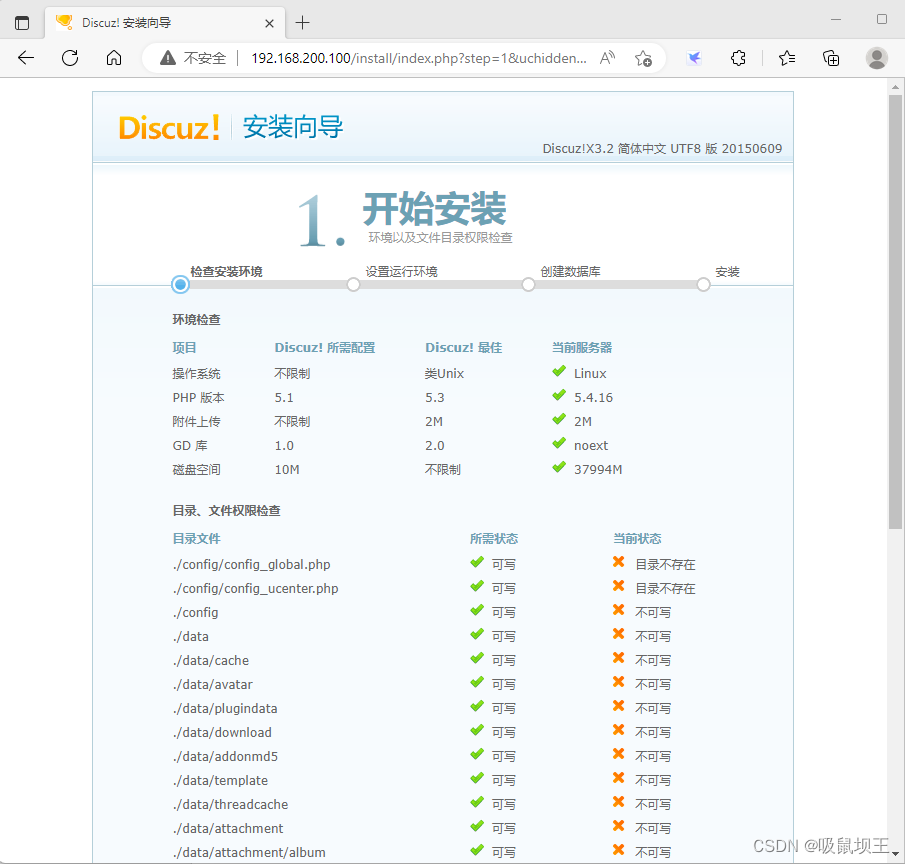The height and width of the screenshot is (864, 905).
Task: Refresh the page using the reload icon
Action: pyautogui.click(x=70, y=58)
